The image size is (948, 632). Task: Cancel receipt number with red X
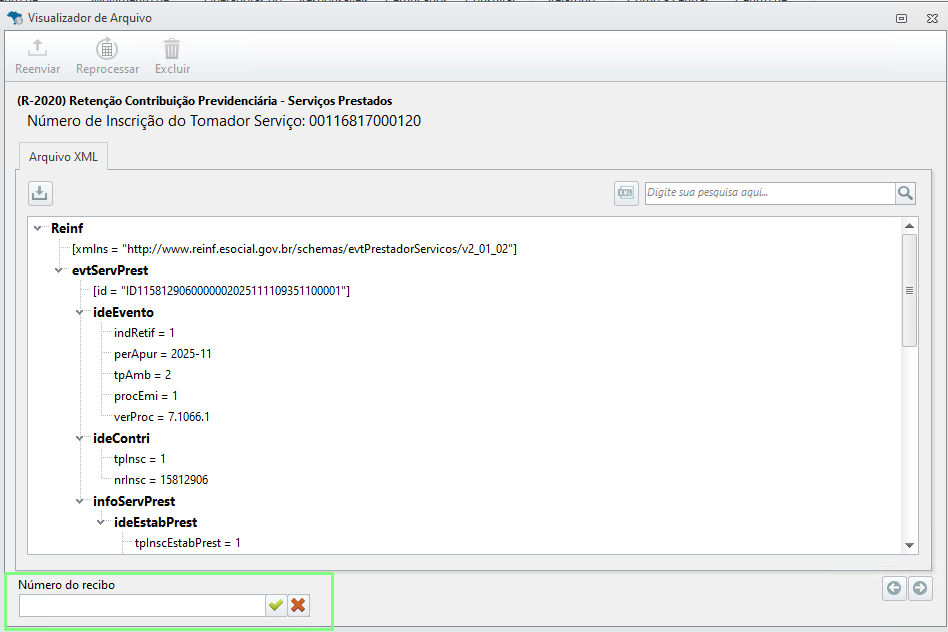click(x=298, y=605)
